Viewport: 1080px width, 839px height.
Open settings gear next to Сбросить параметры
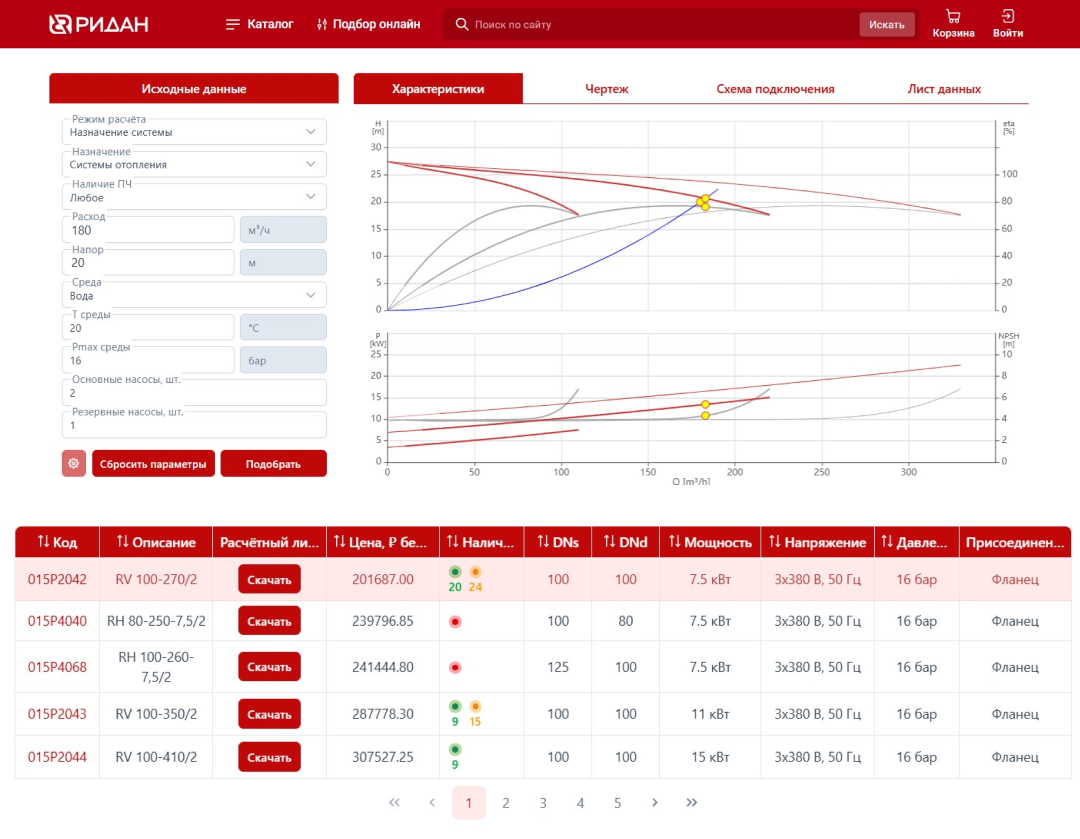click(x=74, y=464)
